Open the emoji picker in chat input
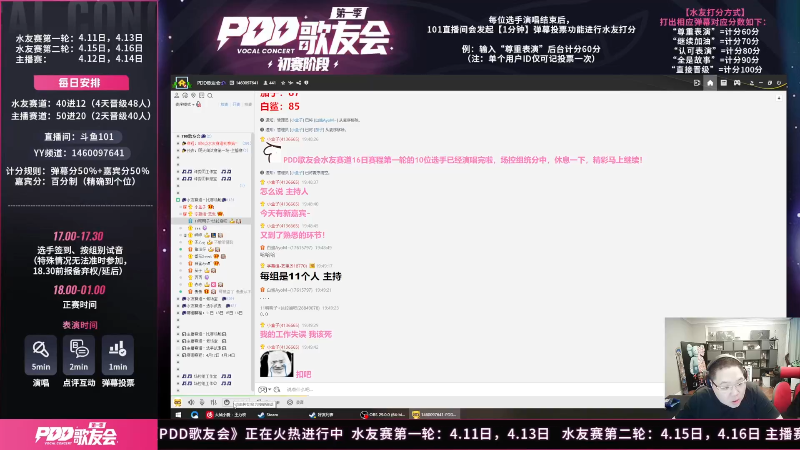The width and height of the screenshot is (800, 450). point(263,389)
